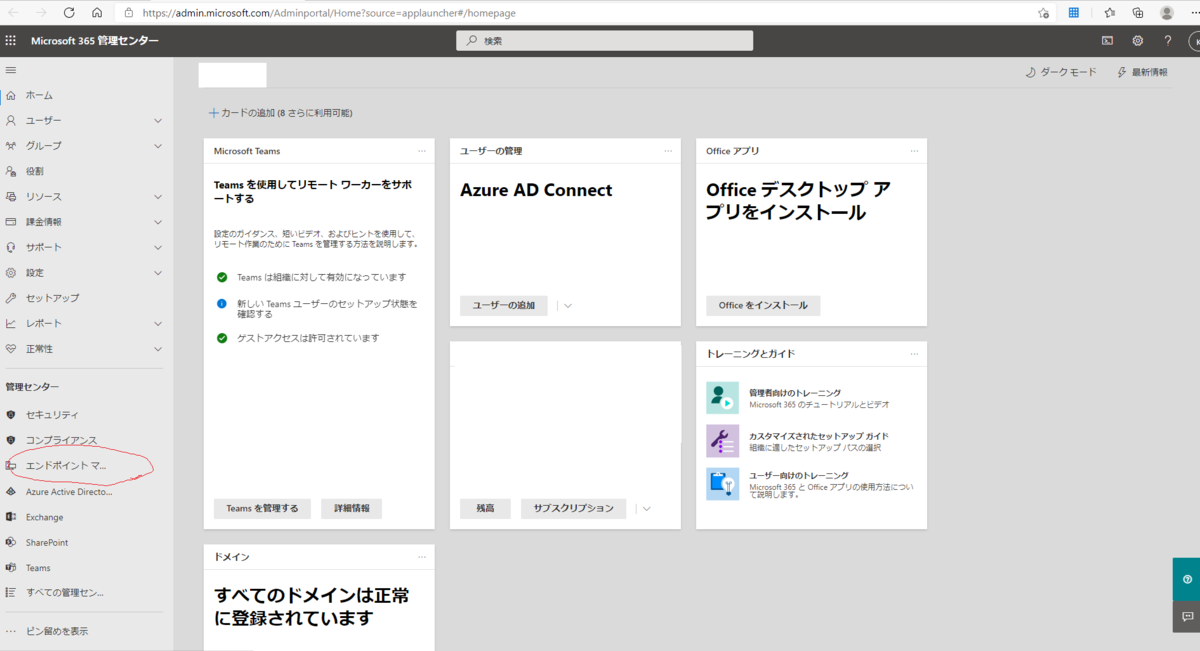Image resolution: width=1200 pixels, height=651 pixels.
Task: Click ユーザーの追加 button
Action: (504, 305)
